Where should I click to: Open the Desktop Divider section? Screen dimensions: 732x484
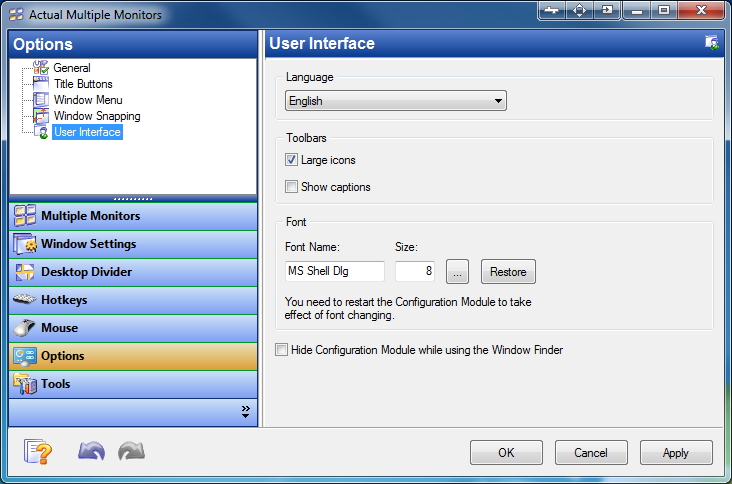click(133, 272)
